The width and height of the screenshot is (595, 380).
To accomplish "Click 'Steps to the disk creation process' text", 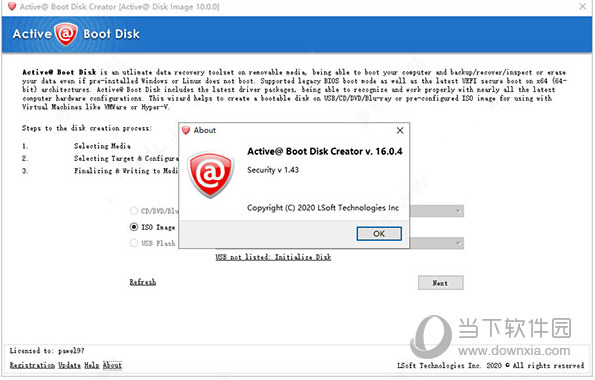I will (x=87, y=128).
